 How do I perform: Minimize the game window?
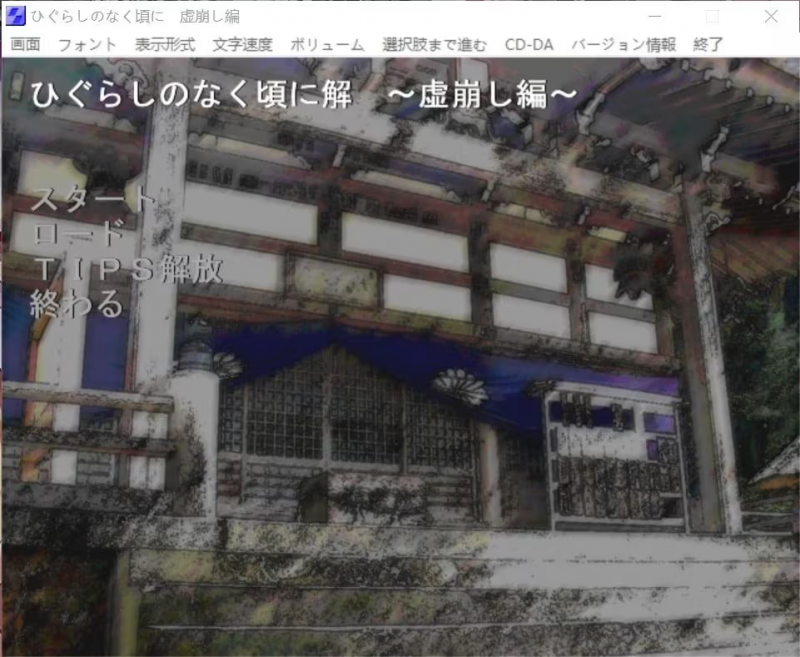click(654, 17)
